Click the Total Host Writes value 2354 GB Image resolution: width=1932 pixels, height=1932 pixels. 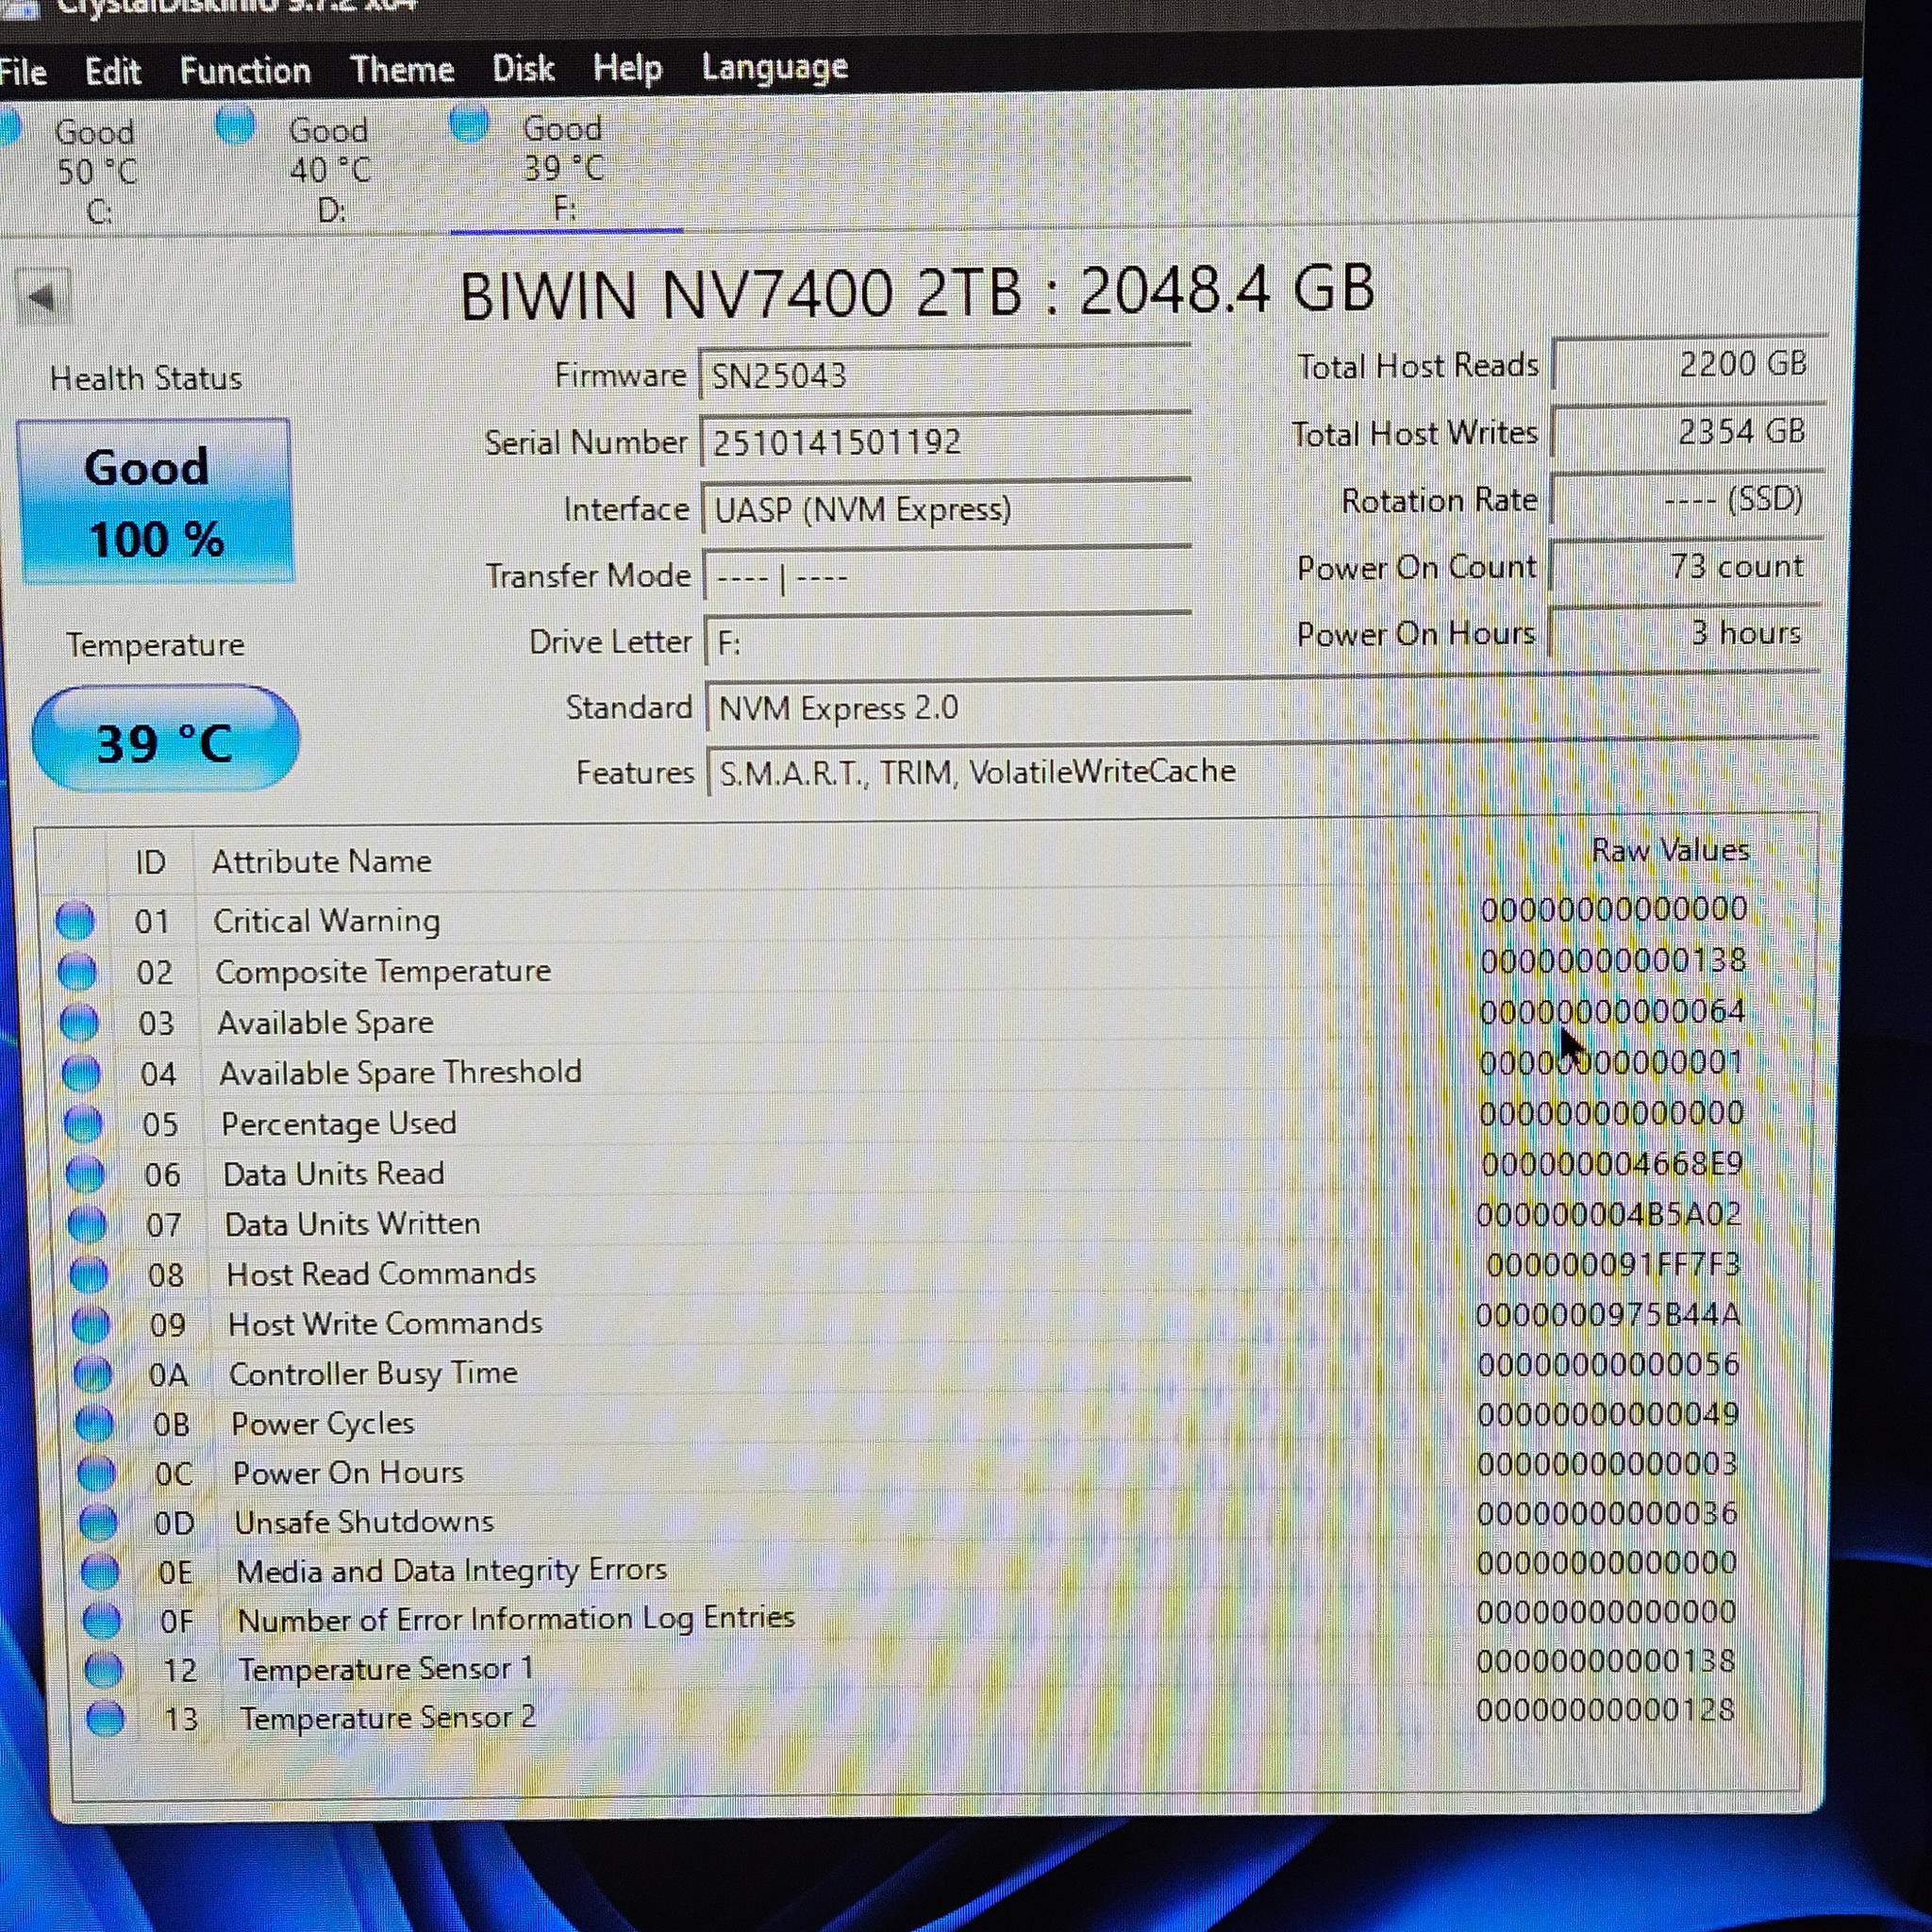1688,432
